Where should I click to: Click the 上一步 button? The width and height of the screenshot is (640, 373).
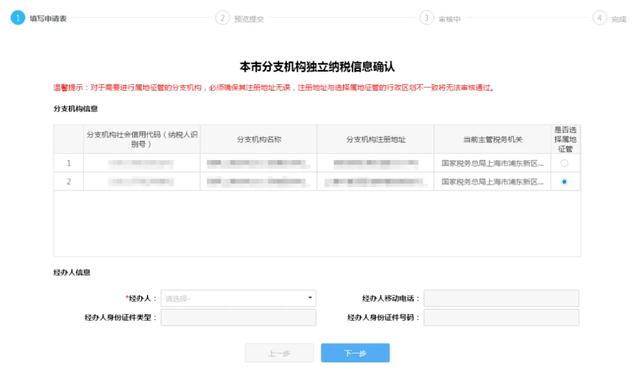coord(279,353)
